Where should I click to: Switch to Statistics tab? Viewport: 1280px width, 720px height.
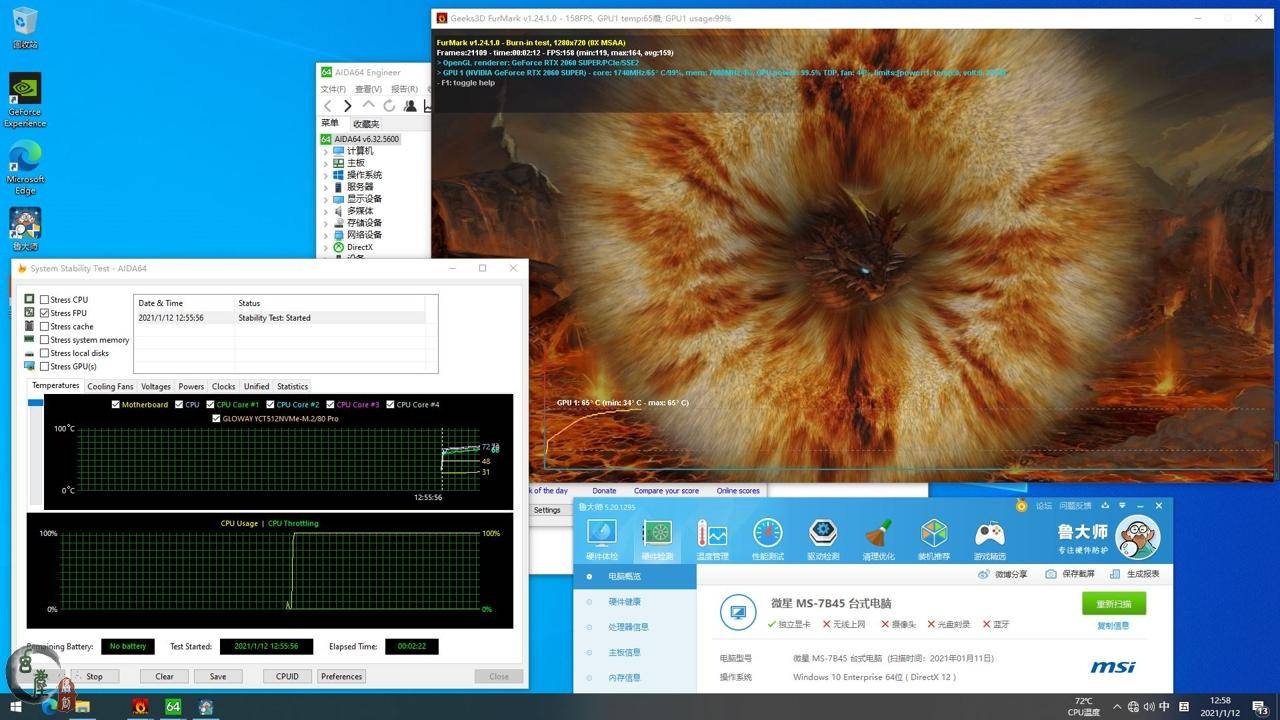click(x=292, y=386)
